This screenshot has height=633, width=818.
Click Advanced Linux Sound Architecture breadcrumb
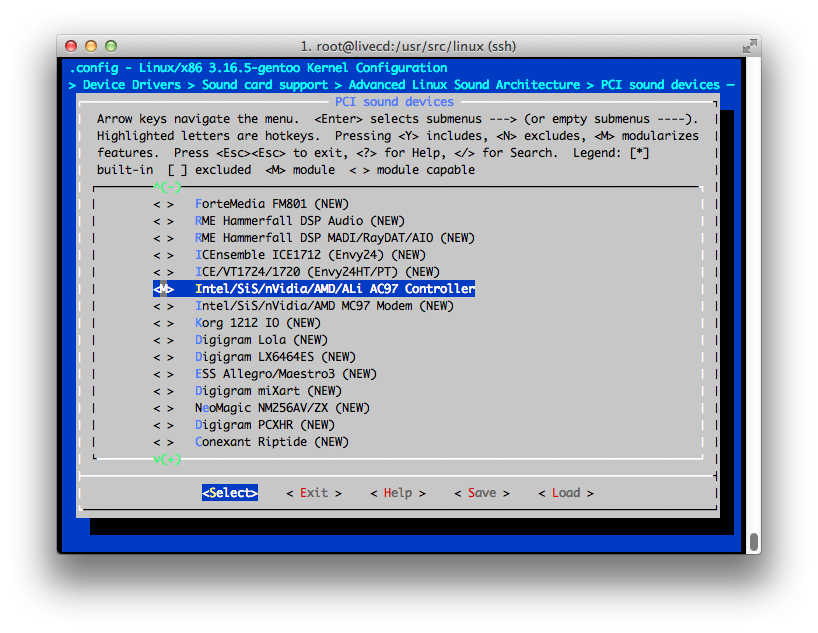click(464, 85)
